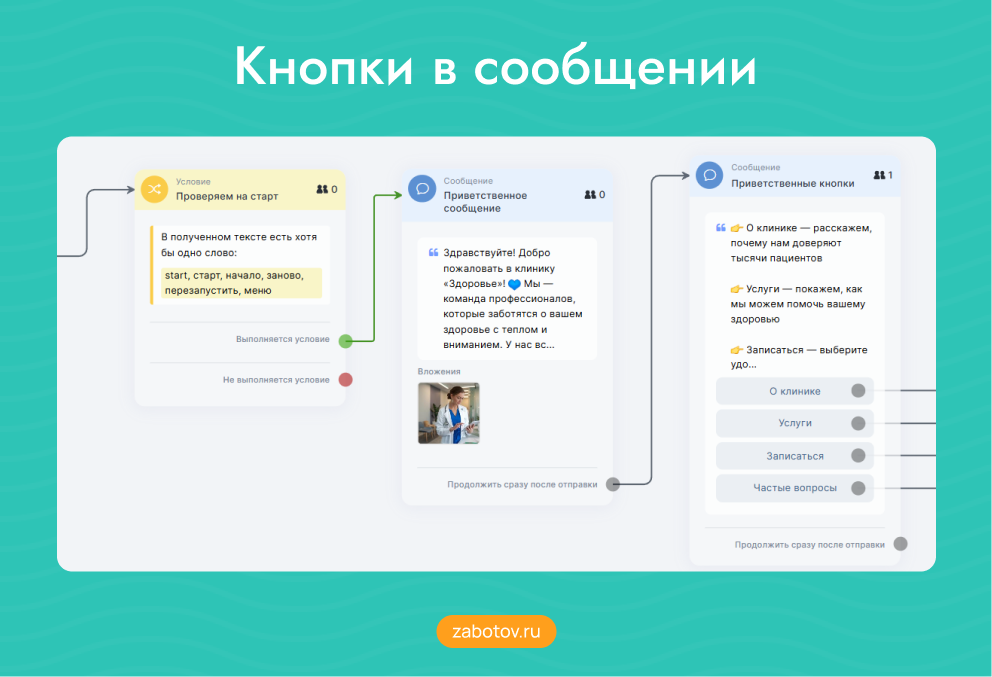The width and height of the screenshot is (992, 677).
Task: Click the chat bubble icon on Приветственные кнопки
Action: (x=709, y=175)
